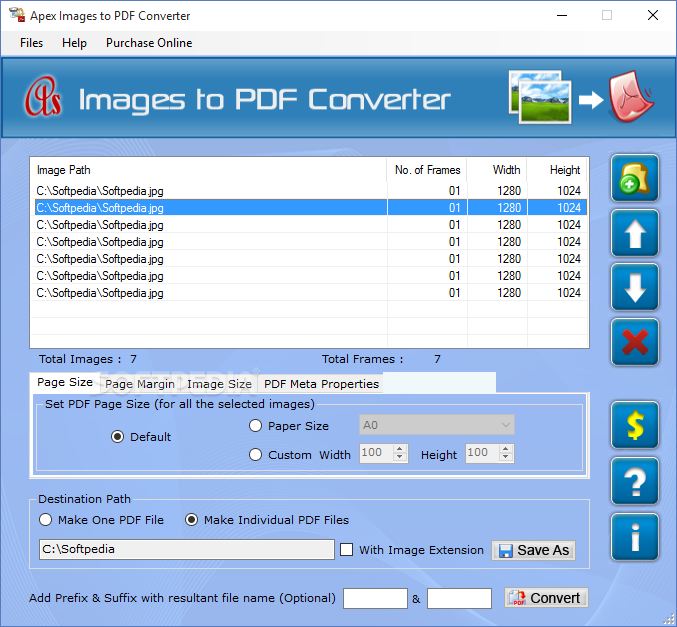Click the prefix input field

[x=375, y=598]
